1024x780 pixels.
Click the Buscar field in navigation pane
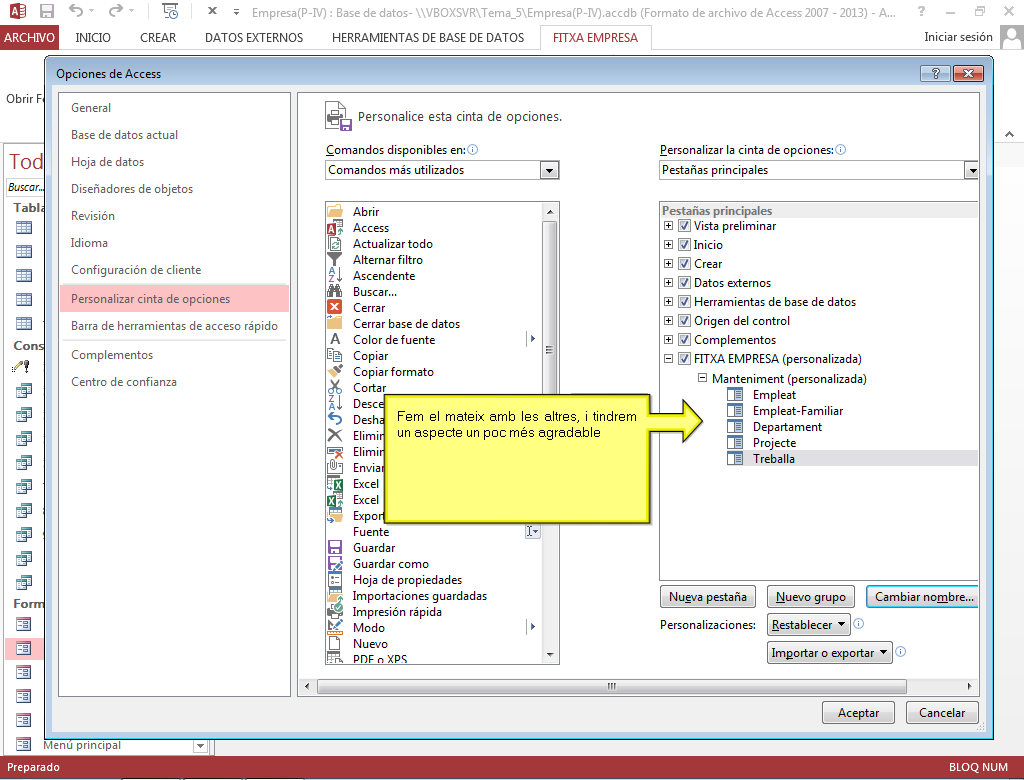26,187
